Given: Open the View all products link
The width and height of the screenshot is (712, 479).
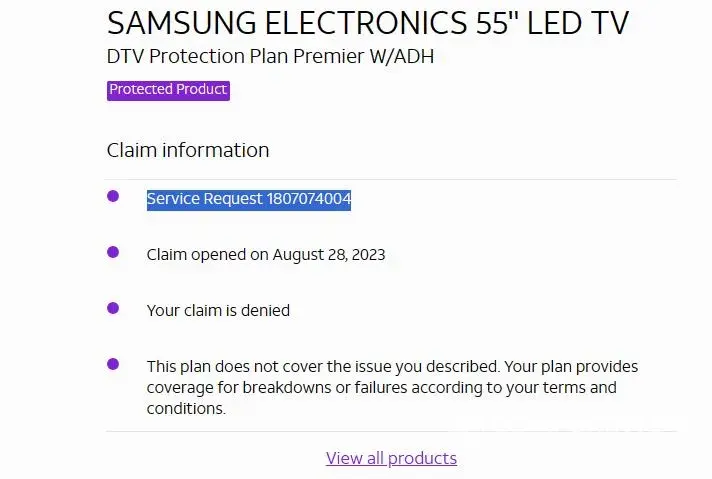Looking at the screenshot, I should point(391,458).
